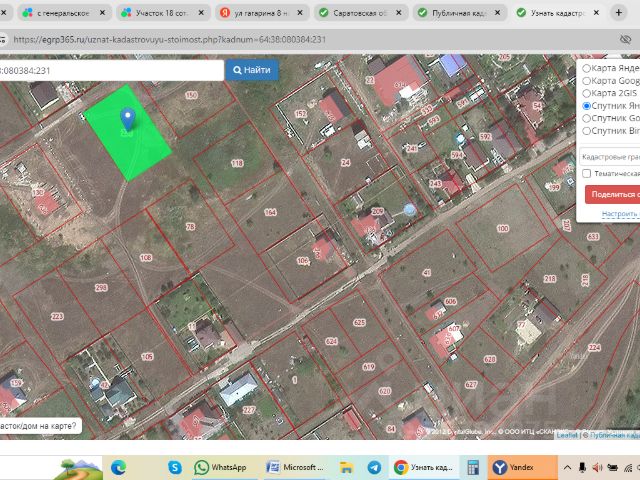Select the Карта 2GIS radio option
Image resolution: width=640 pixels, height=480 pixels.
(x=587, y=93)
